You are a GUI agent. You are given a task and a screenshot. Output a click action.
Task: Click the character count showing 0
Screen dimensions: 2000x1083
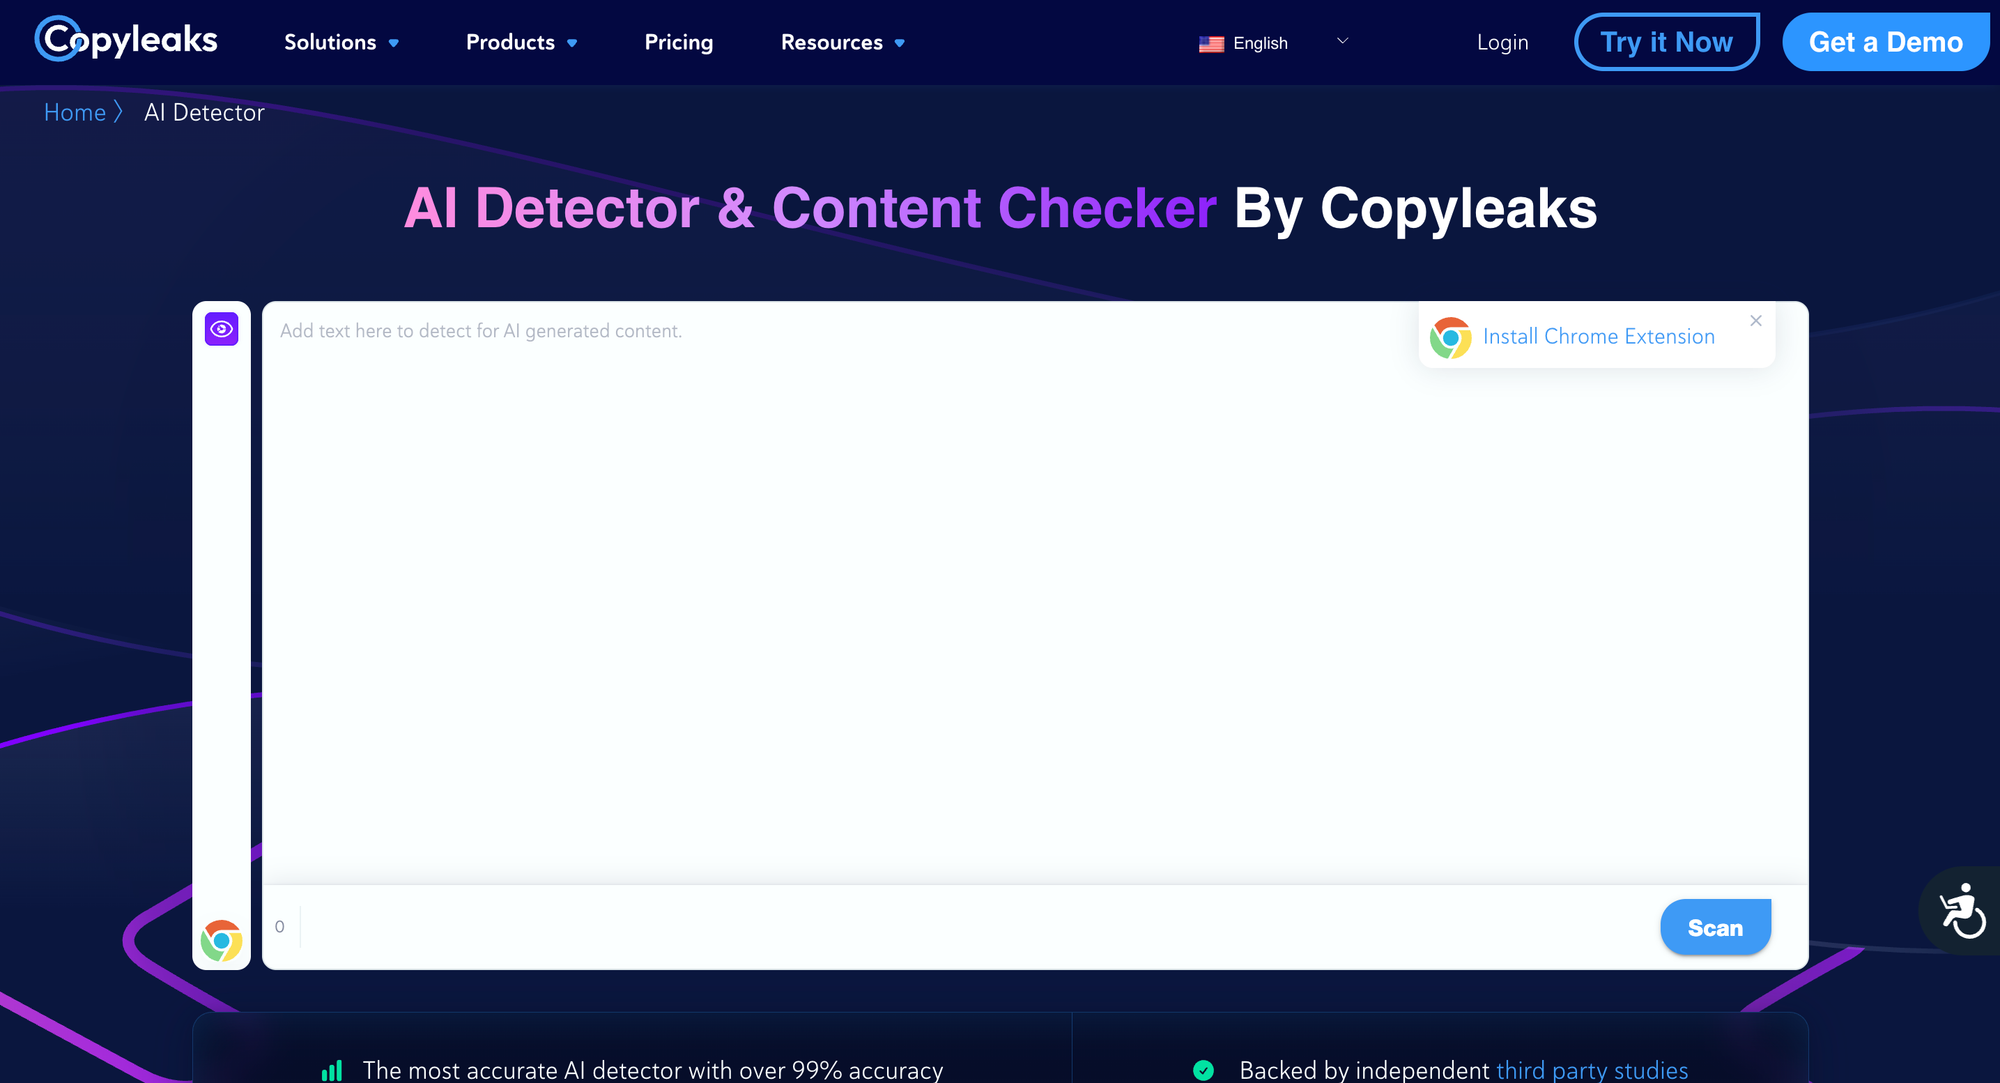click(x=280, y=927)
